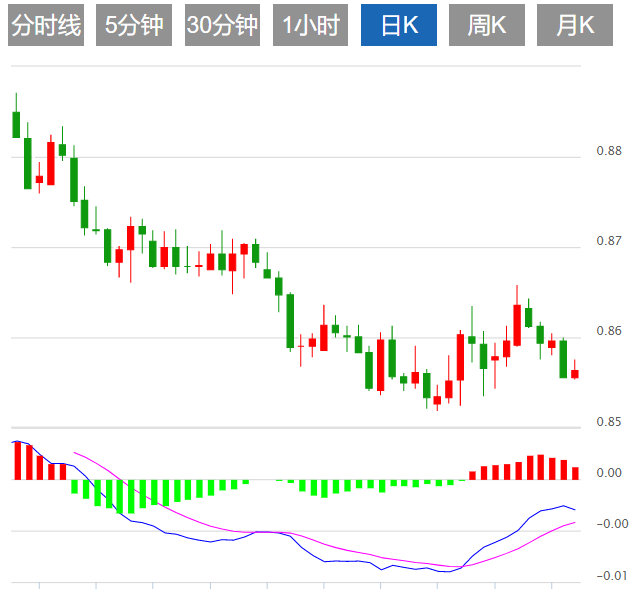The image size is (632, 589).
Task: Switch to the 分时线 chart tab
Action: coord(46,25)
